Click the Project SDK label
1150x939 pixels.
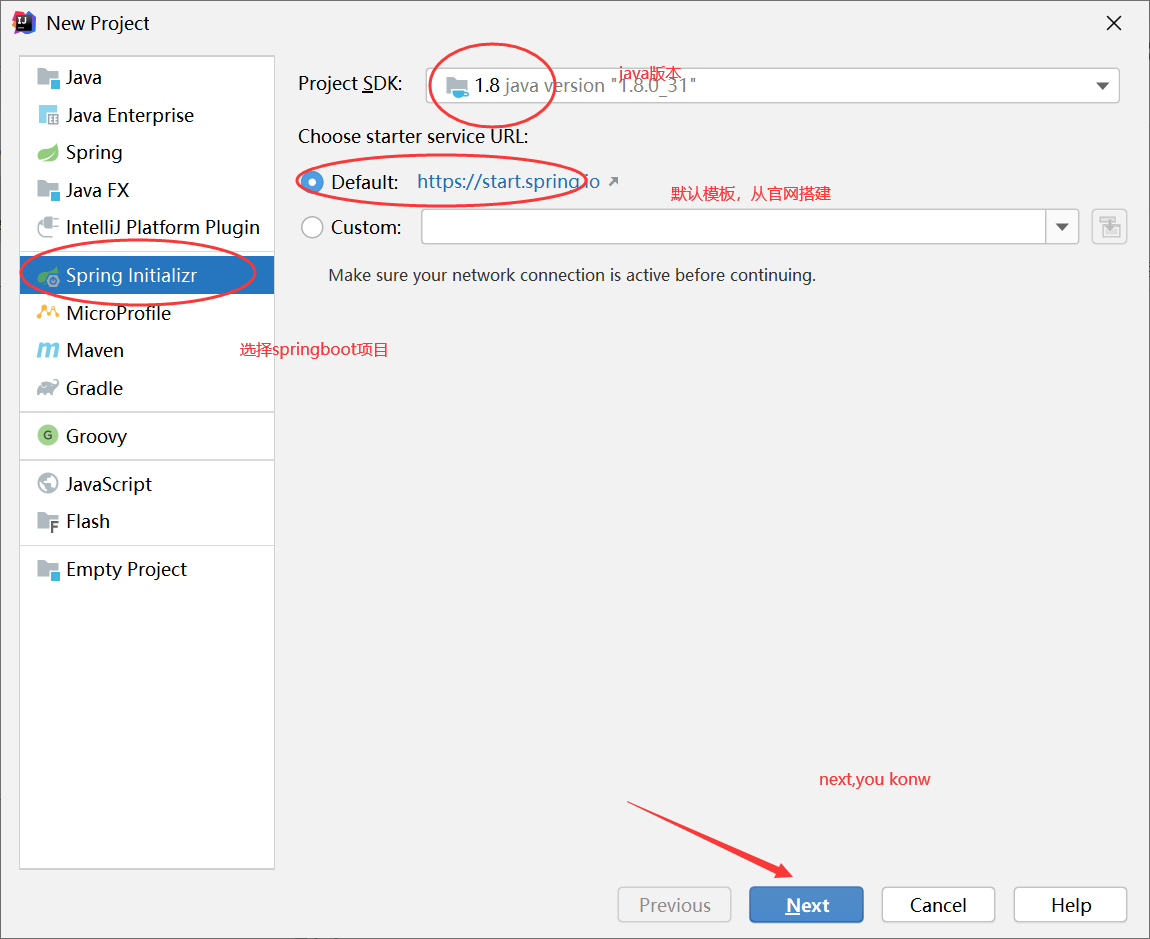[350, 84]
